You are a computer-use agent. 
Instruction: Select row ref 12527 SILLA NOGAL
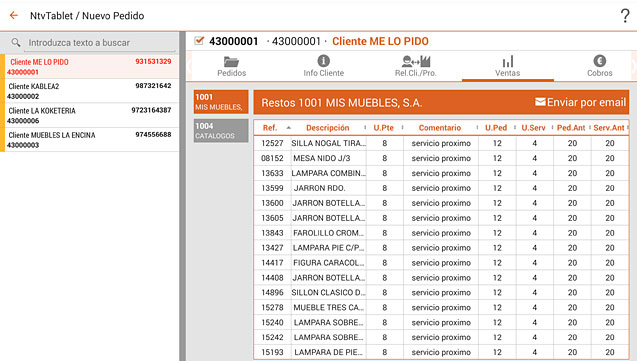tap(441, 143)
